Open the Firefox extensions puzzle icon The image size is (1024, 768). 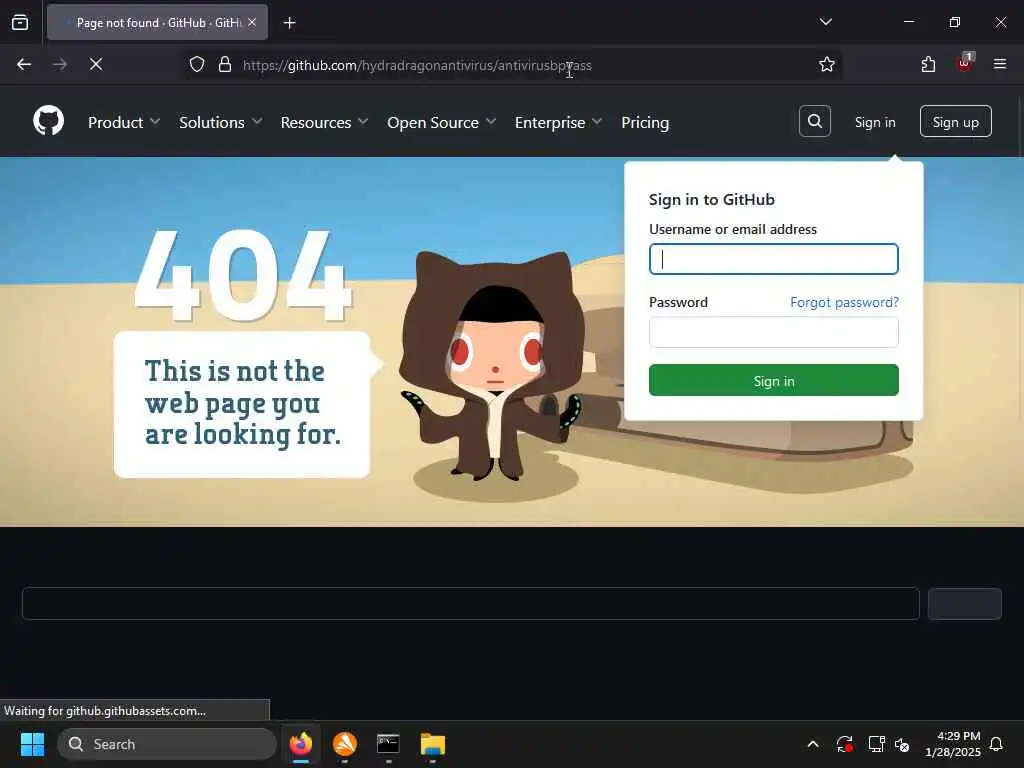[928, 64]
